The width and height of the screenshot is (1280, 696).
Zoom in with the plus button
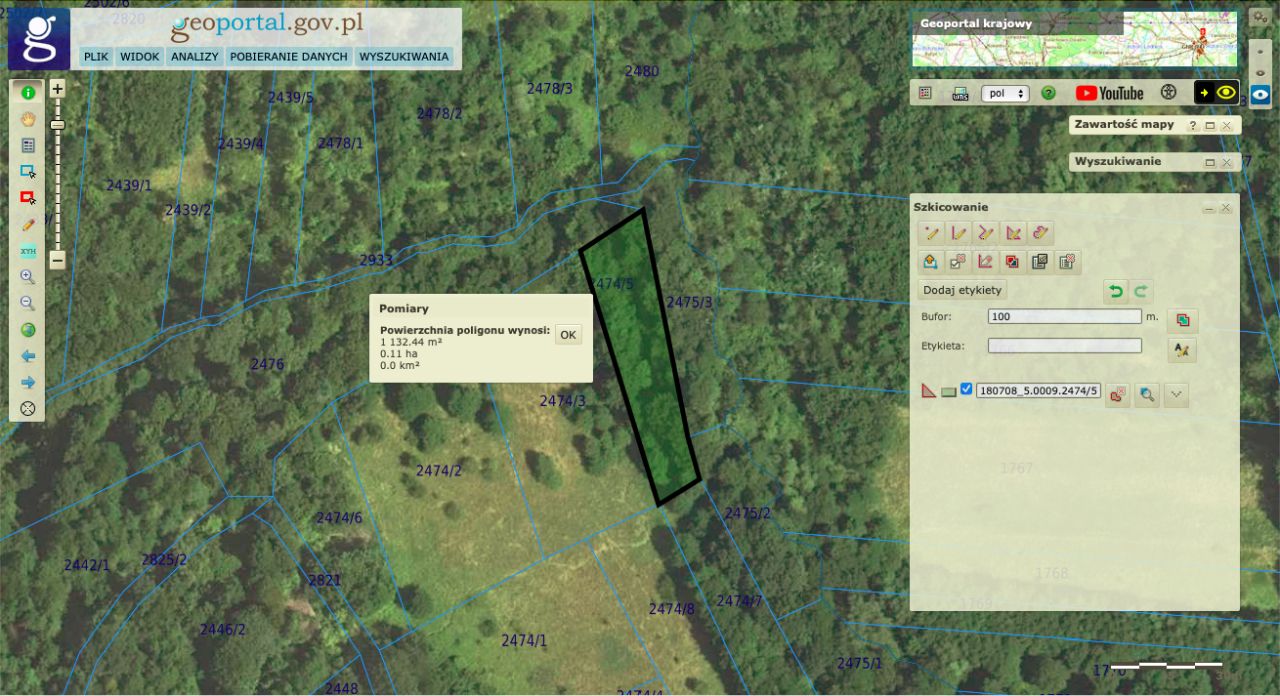[57, 89]
